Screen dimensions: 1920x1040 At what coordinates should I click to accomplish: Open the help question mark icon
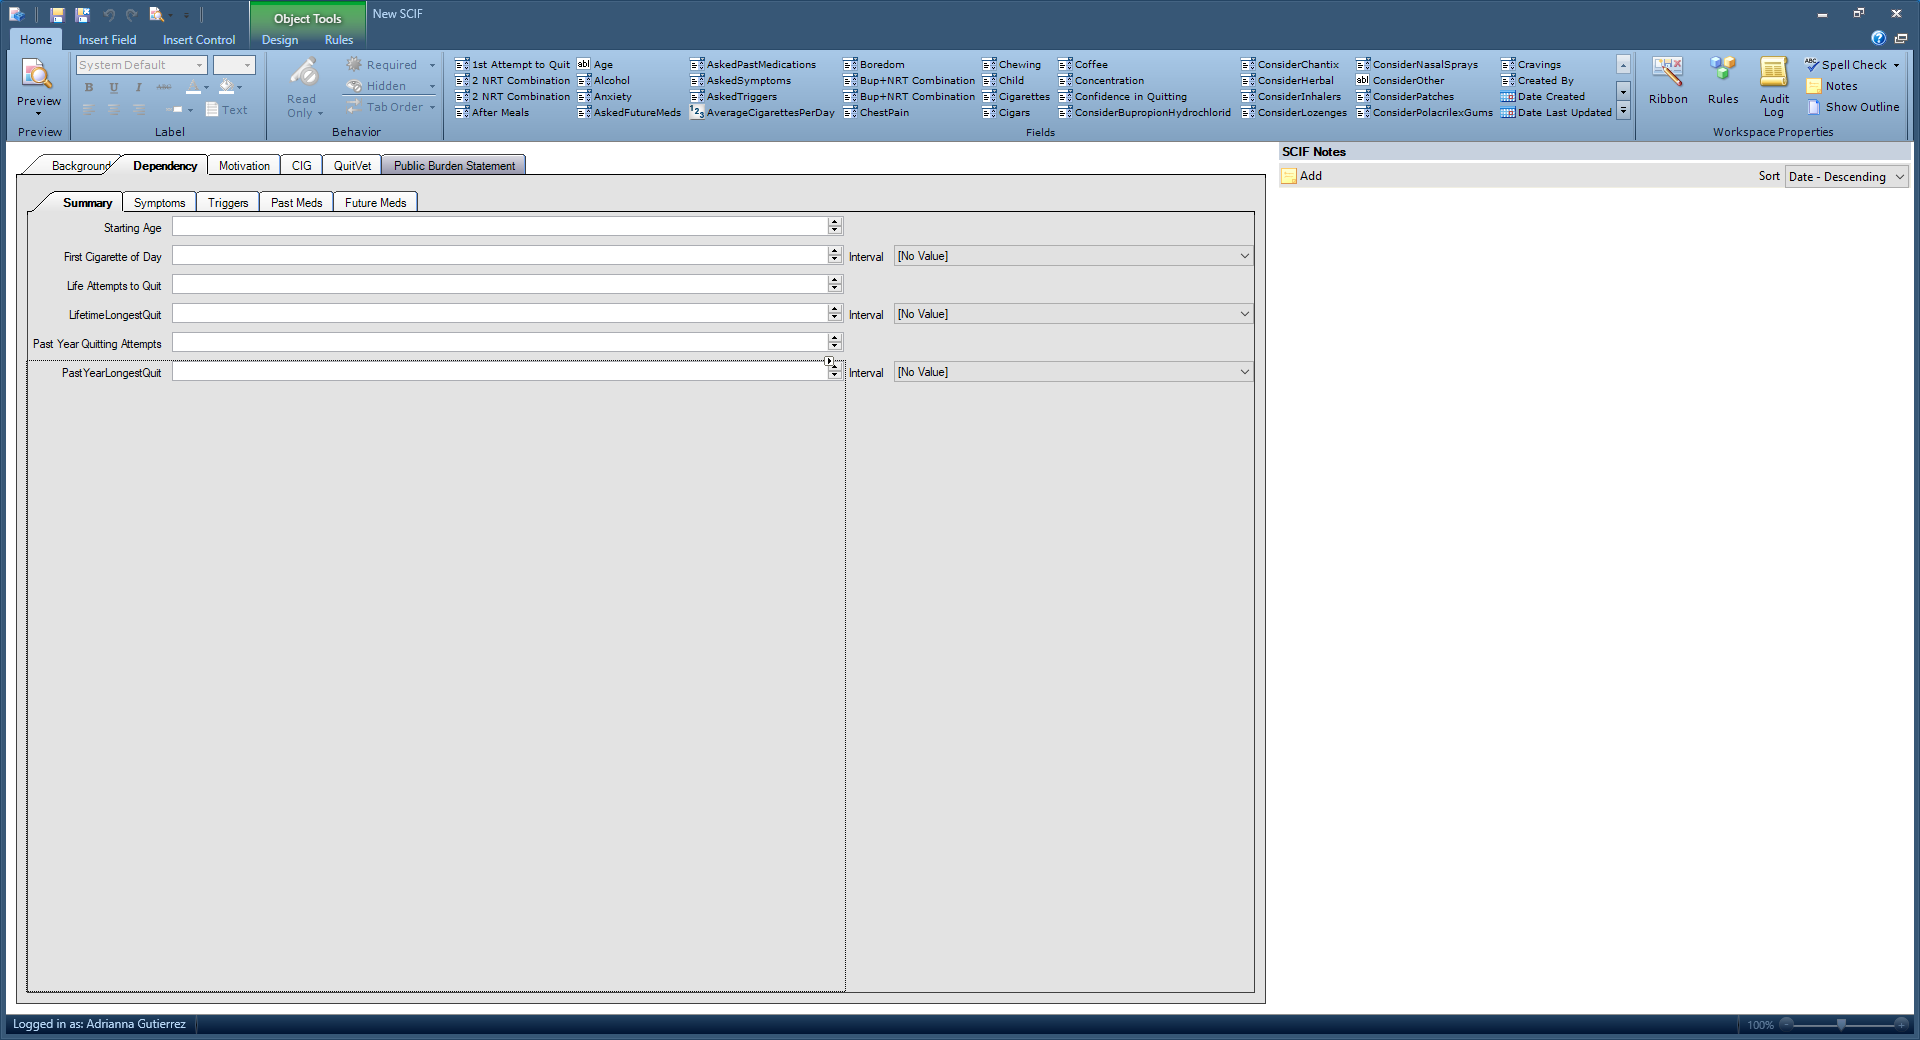pos(1878,39)
